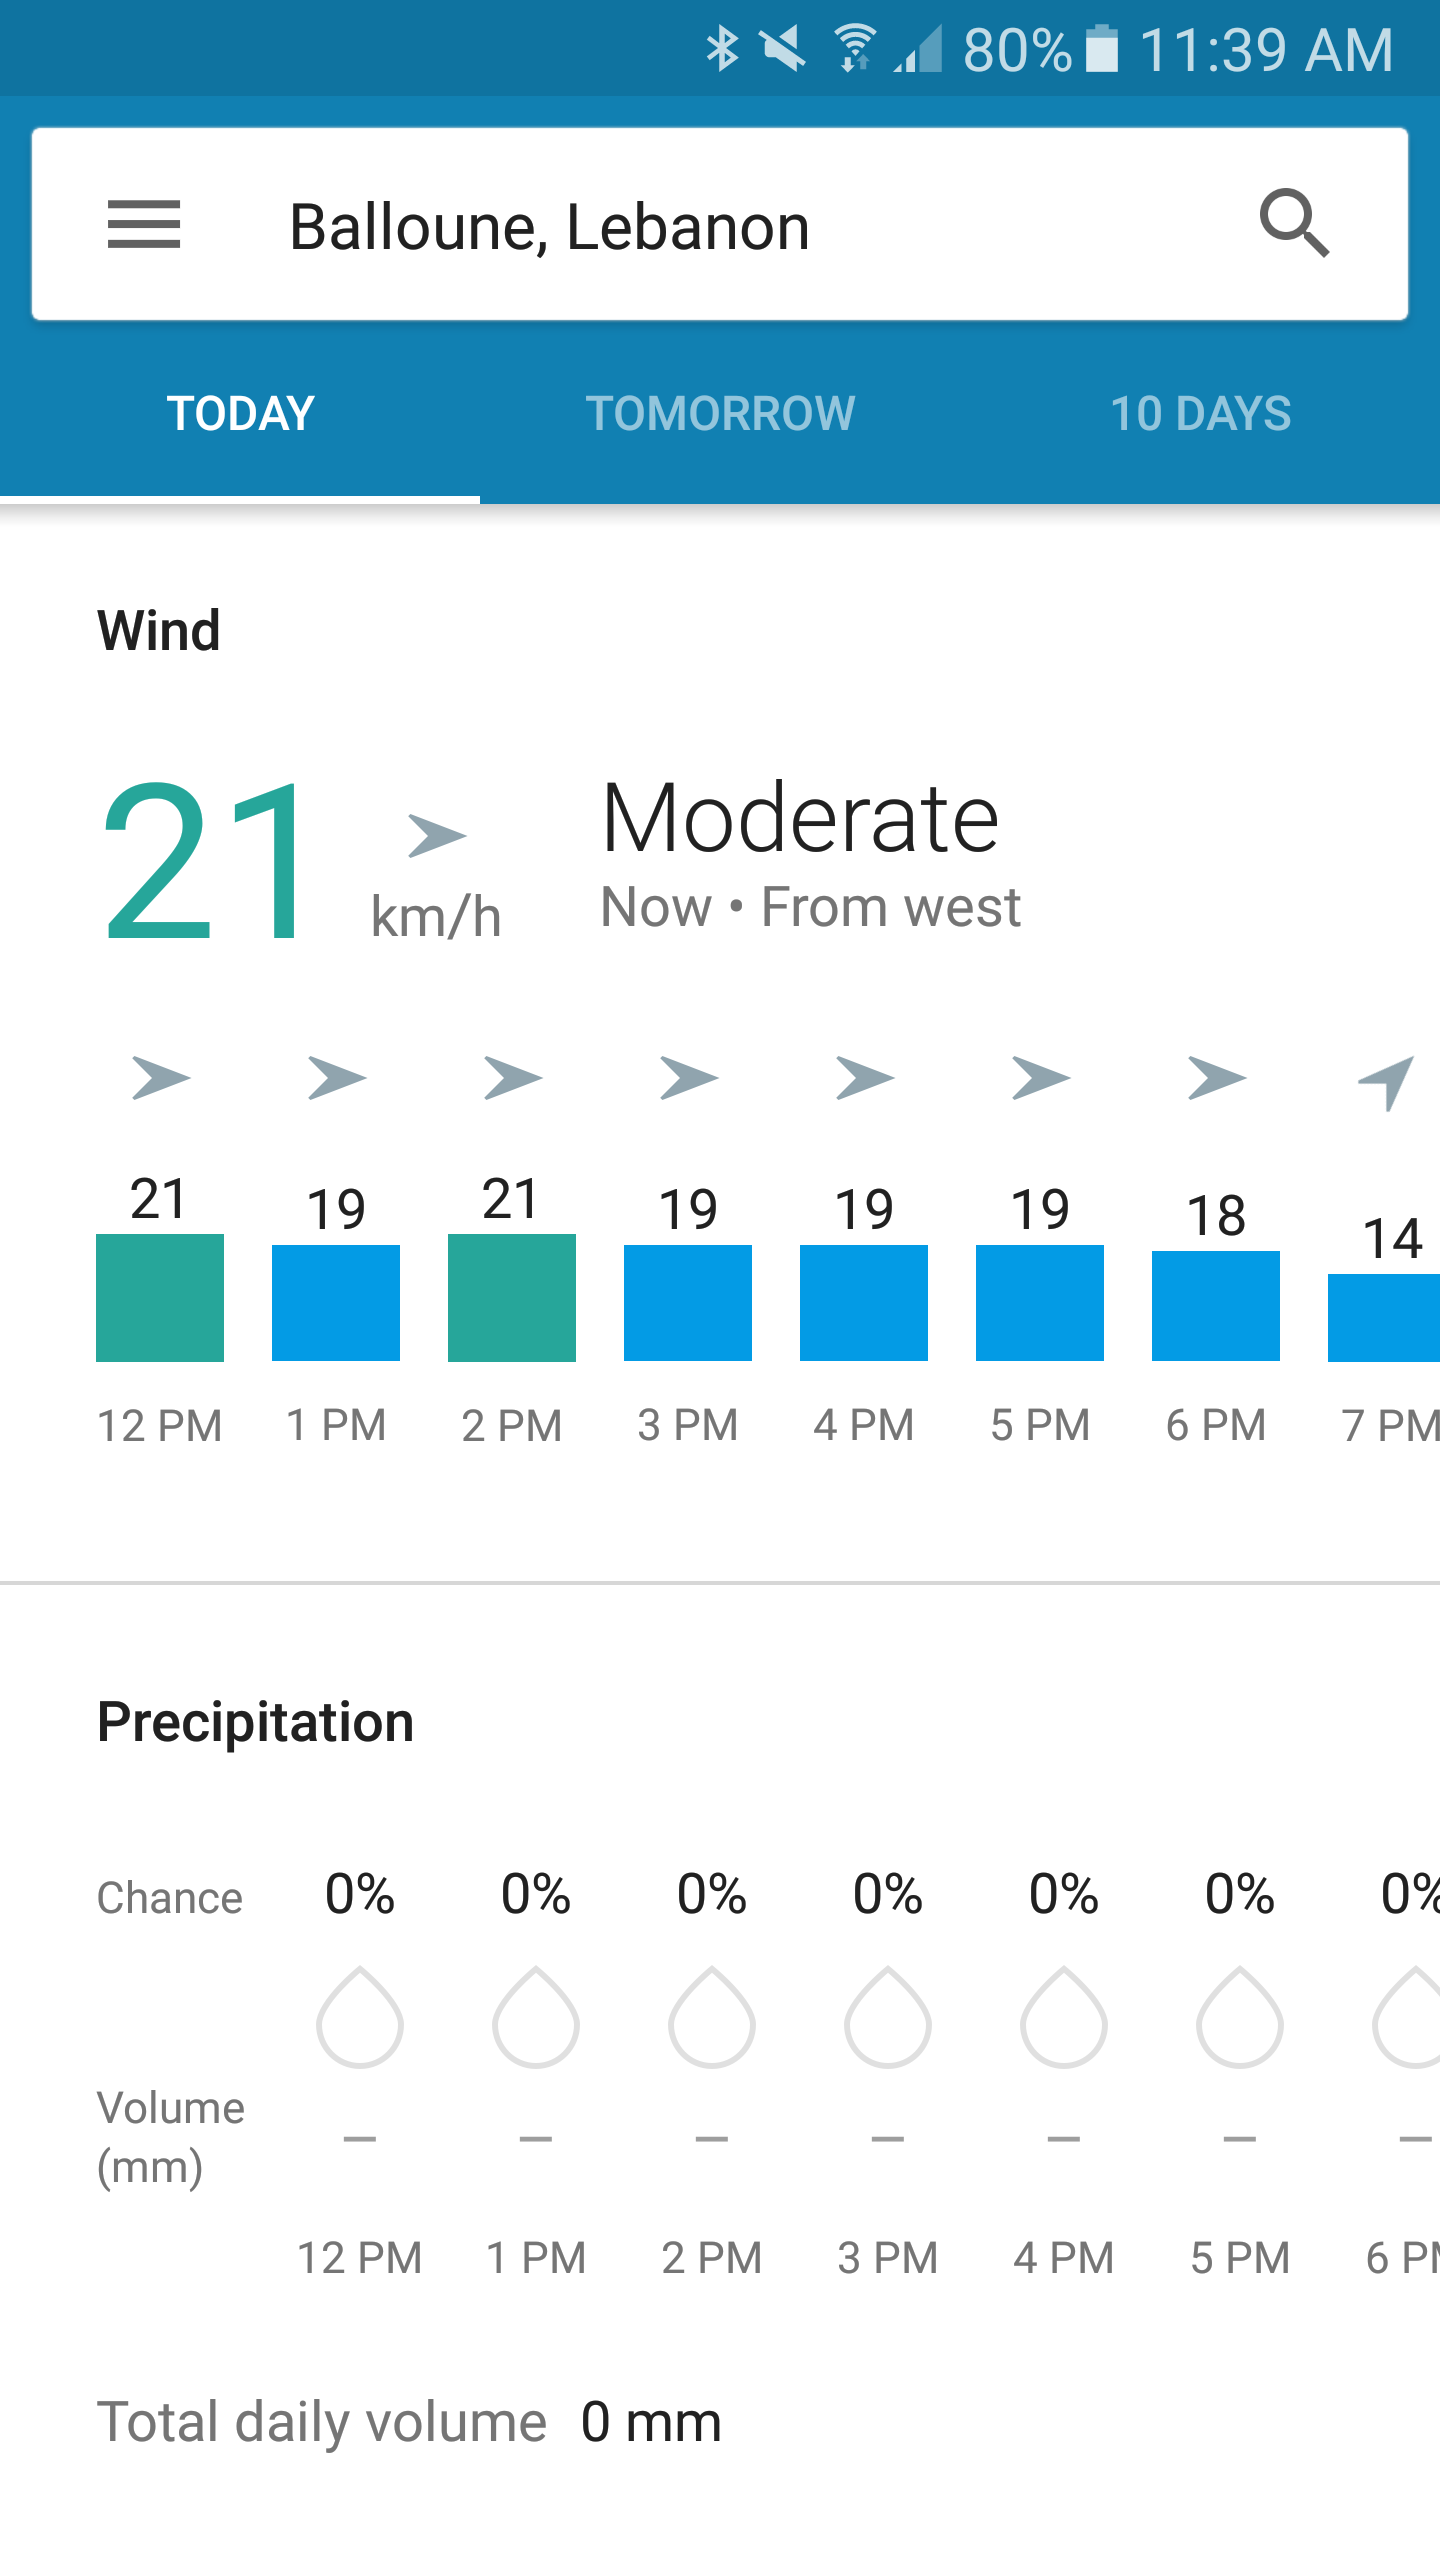Switch to the TOMORROW tab
The height and width of the screenshot is (2560, 1440).
[x=719, y=411]
